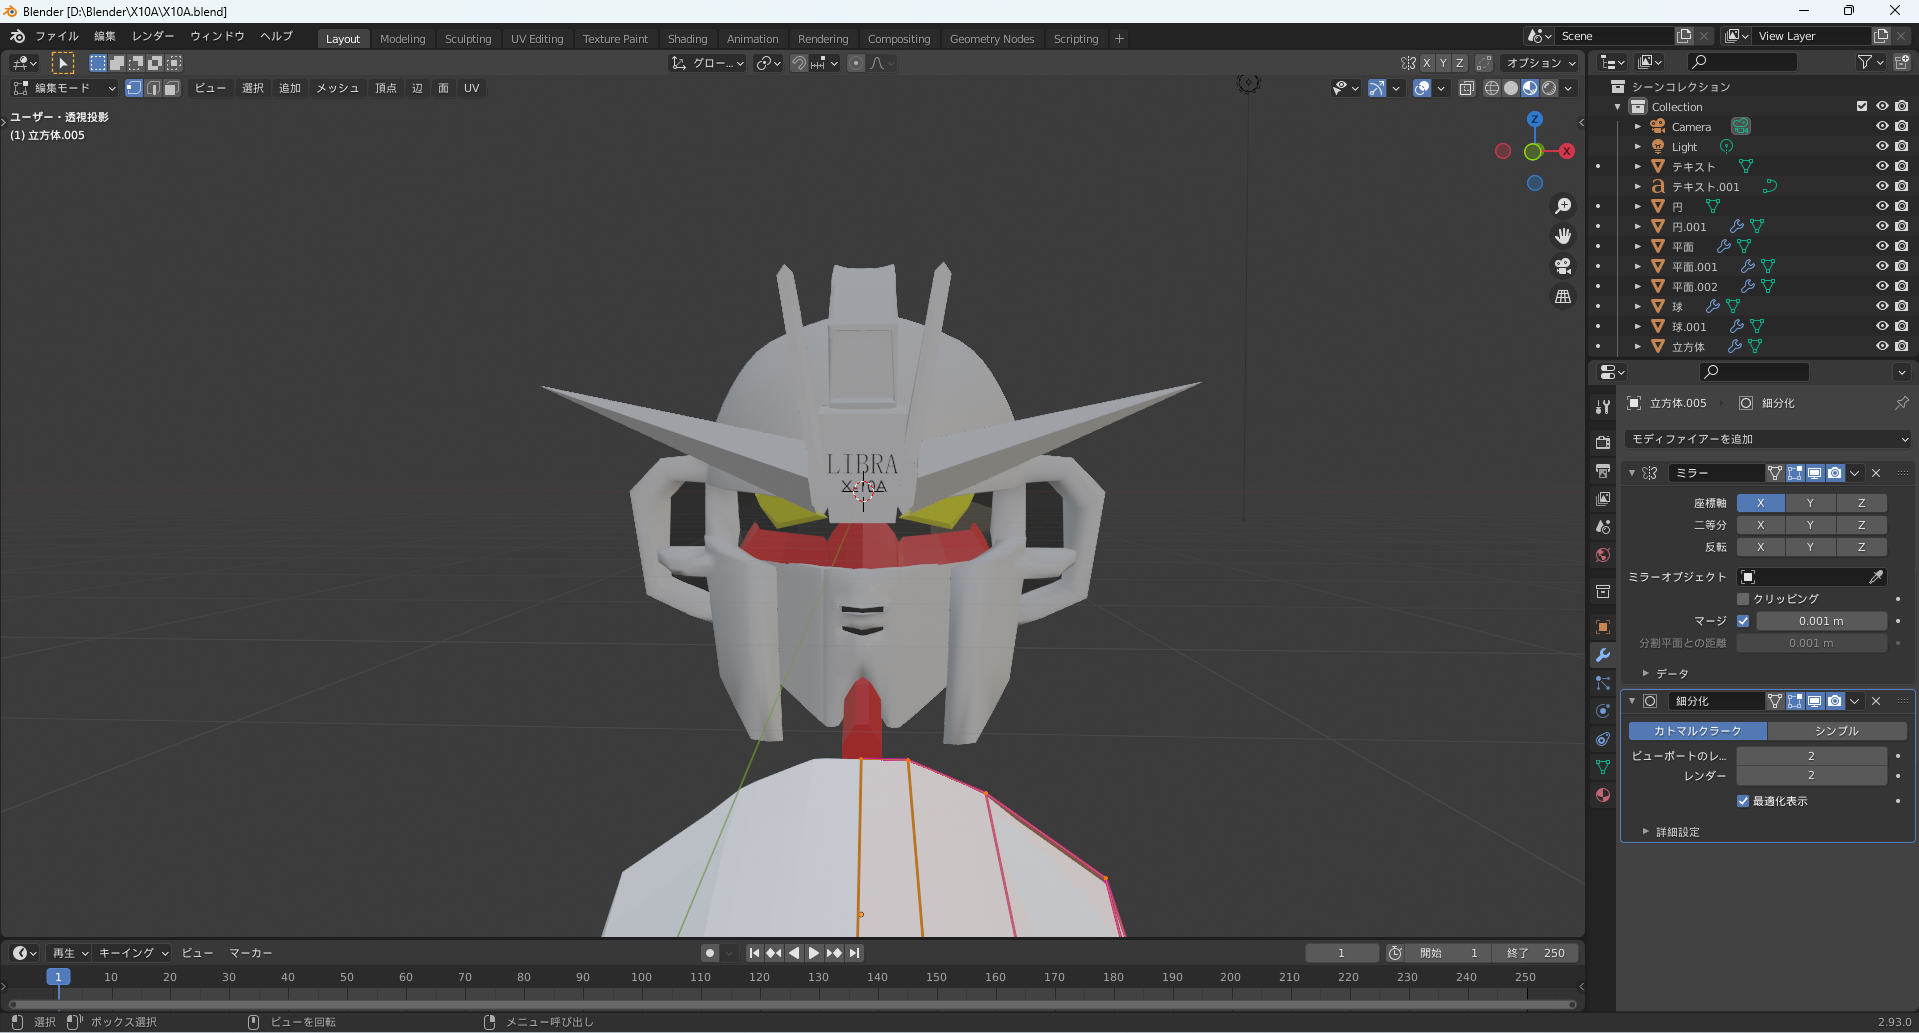Click the pan hand icon in viewport
1919x1033 pixels.
click(x=1562, y=236)
